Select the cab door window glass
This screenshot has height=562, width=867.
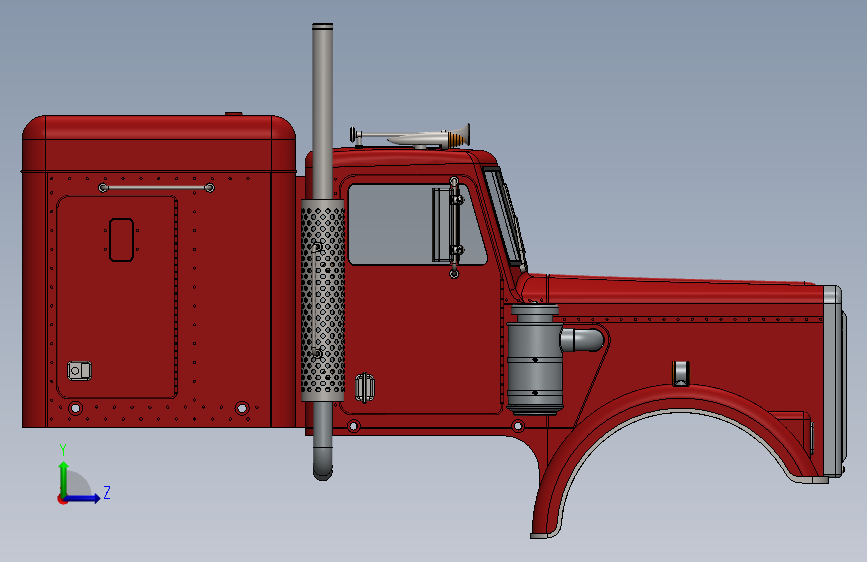[x=417, y=224]
